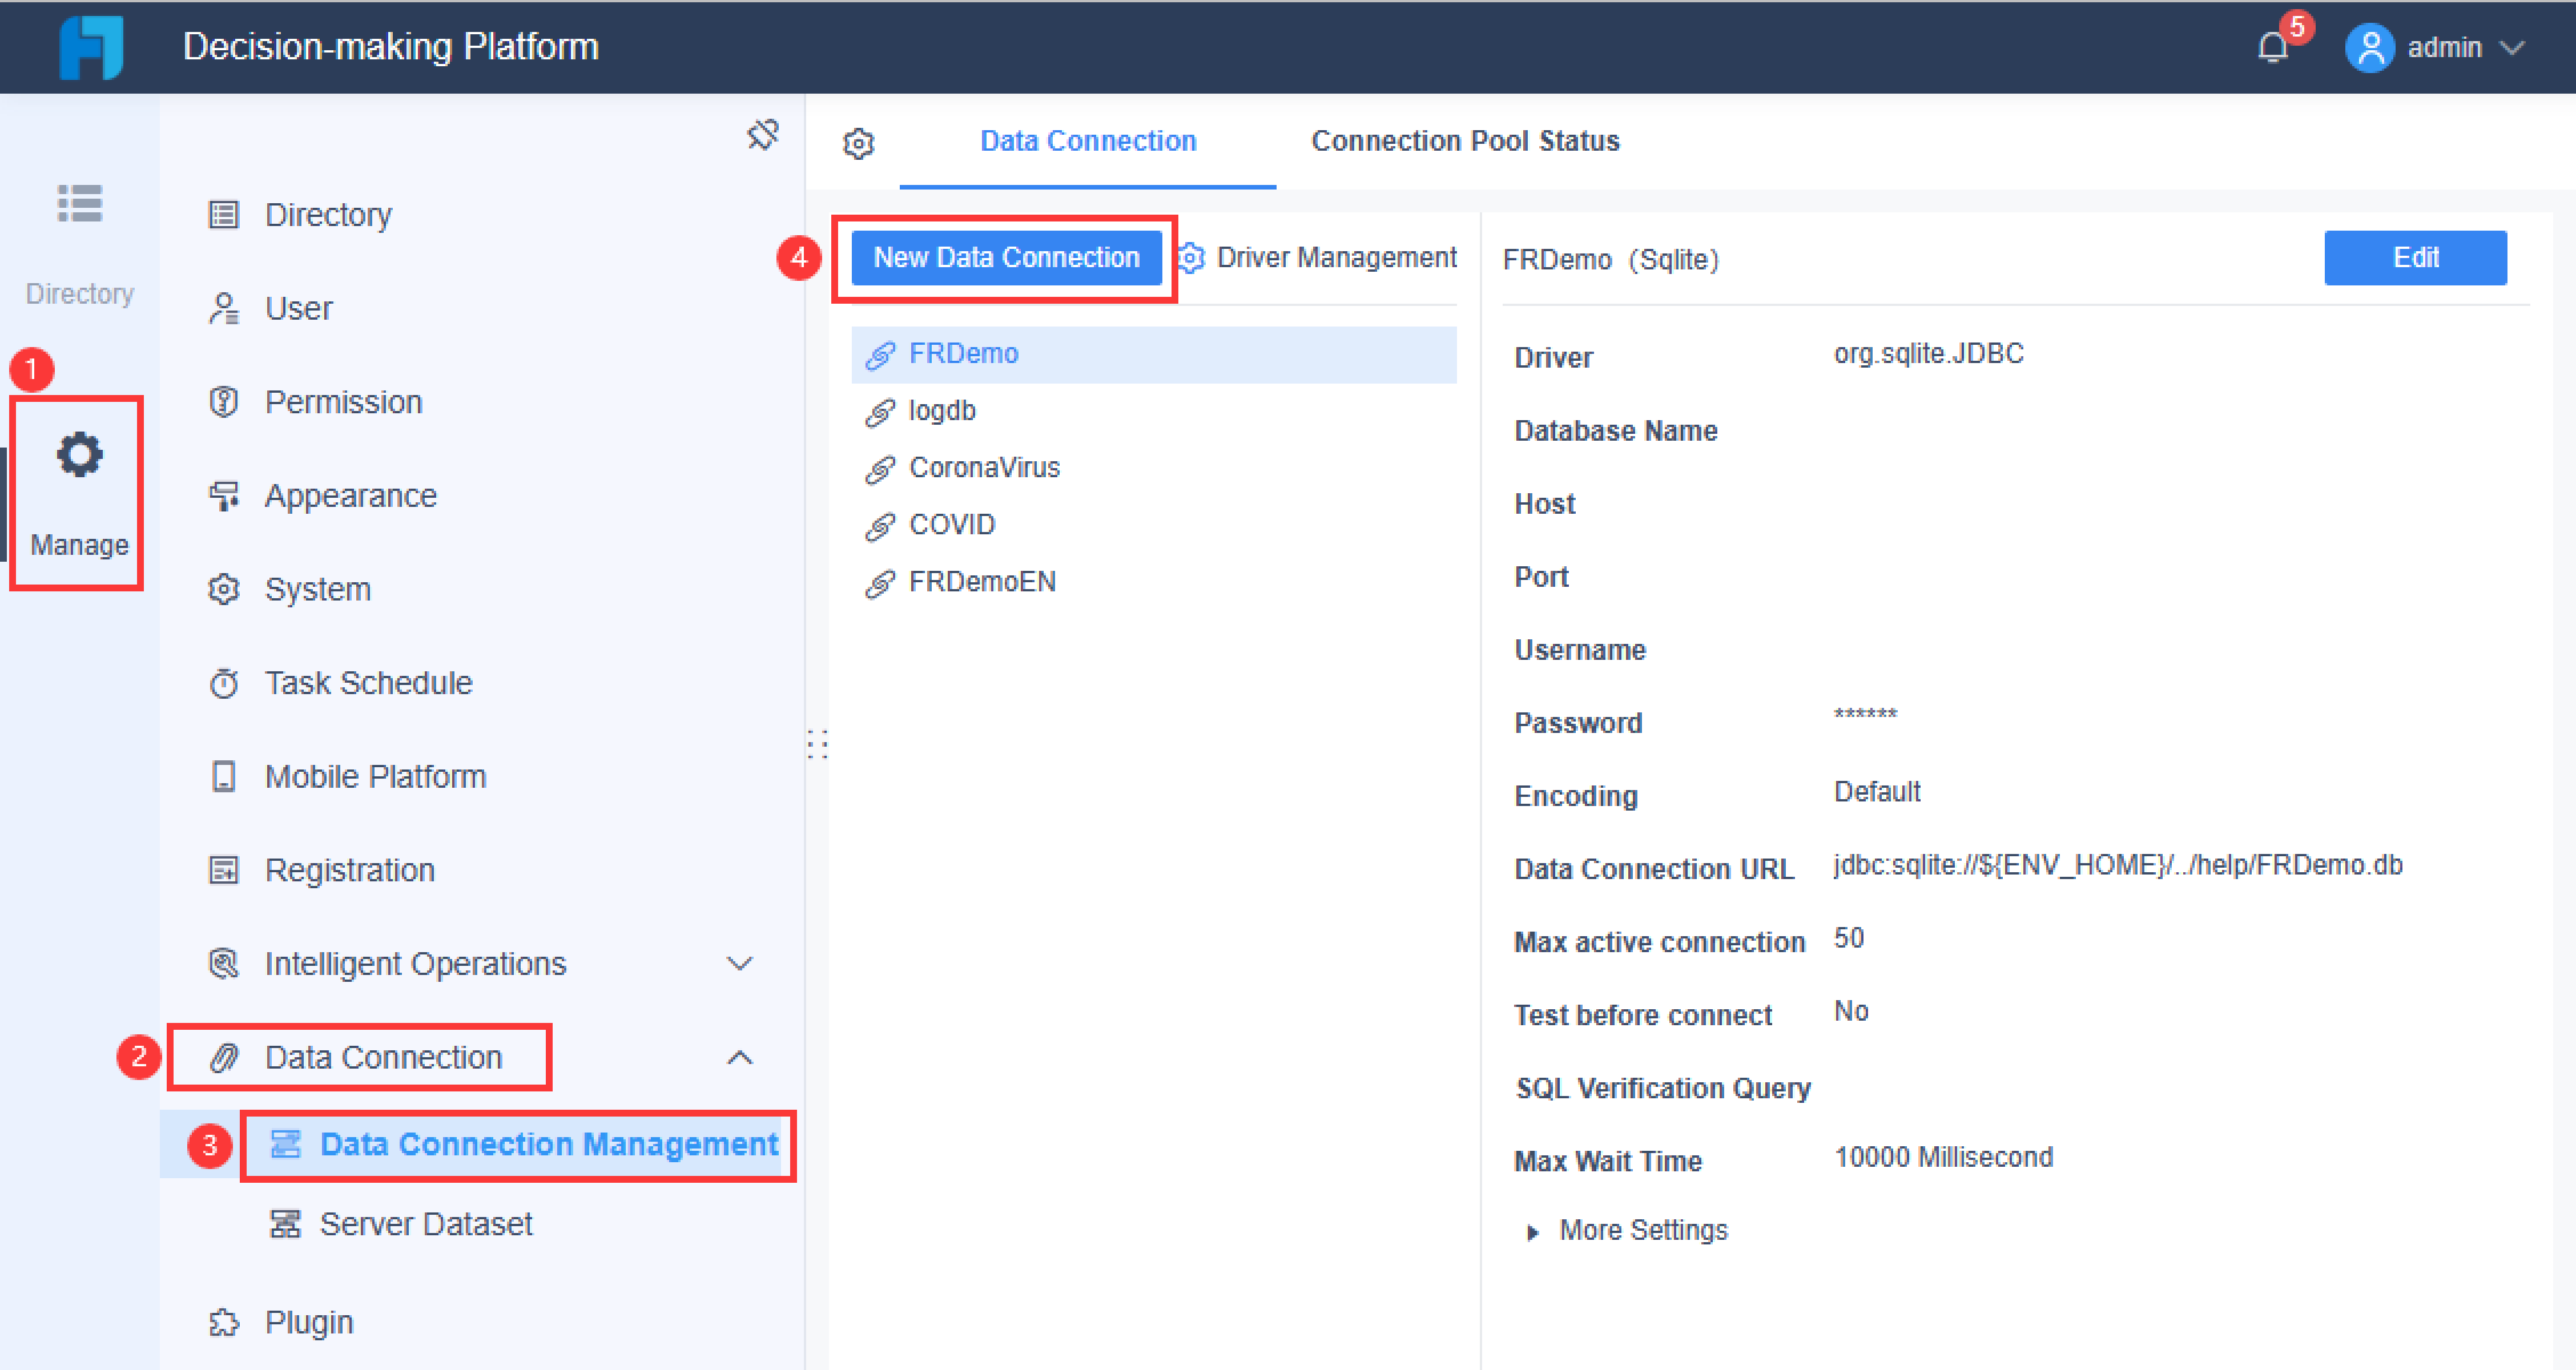The height and width of the screenshot is (1370, 2576).
Task: Toggle the pin icon atop the menu panel
Action: [x=762, y=135]
